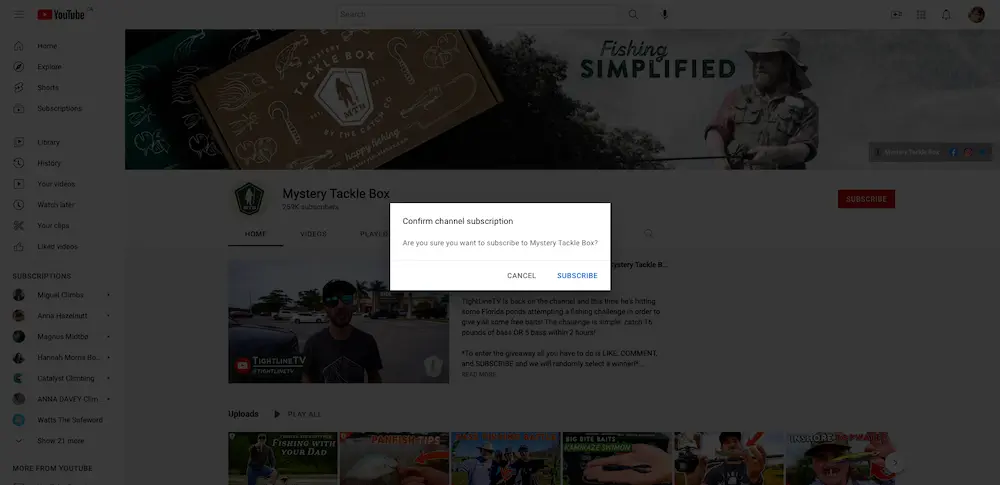1000x485 pixels.
Task: Open the Create video camera icon
Action: (x=896, y=14)
